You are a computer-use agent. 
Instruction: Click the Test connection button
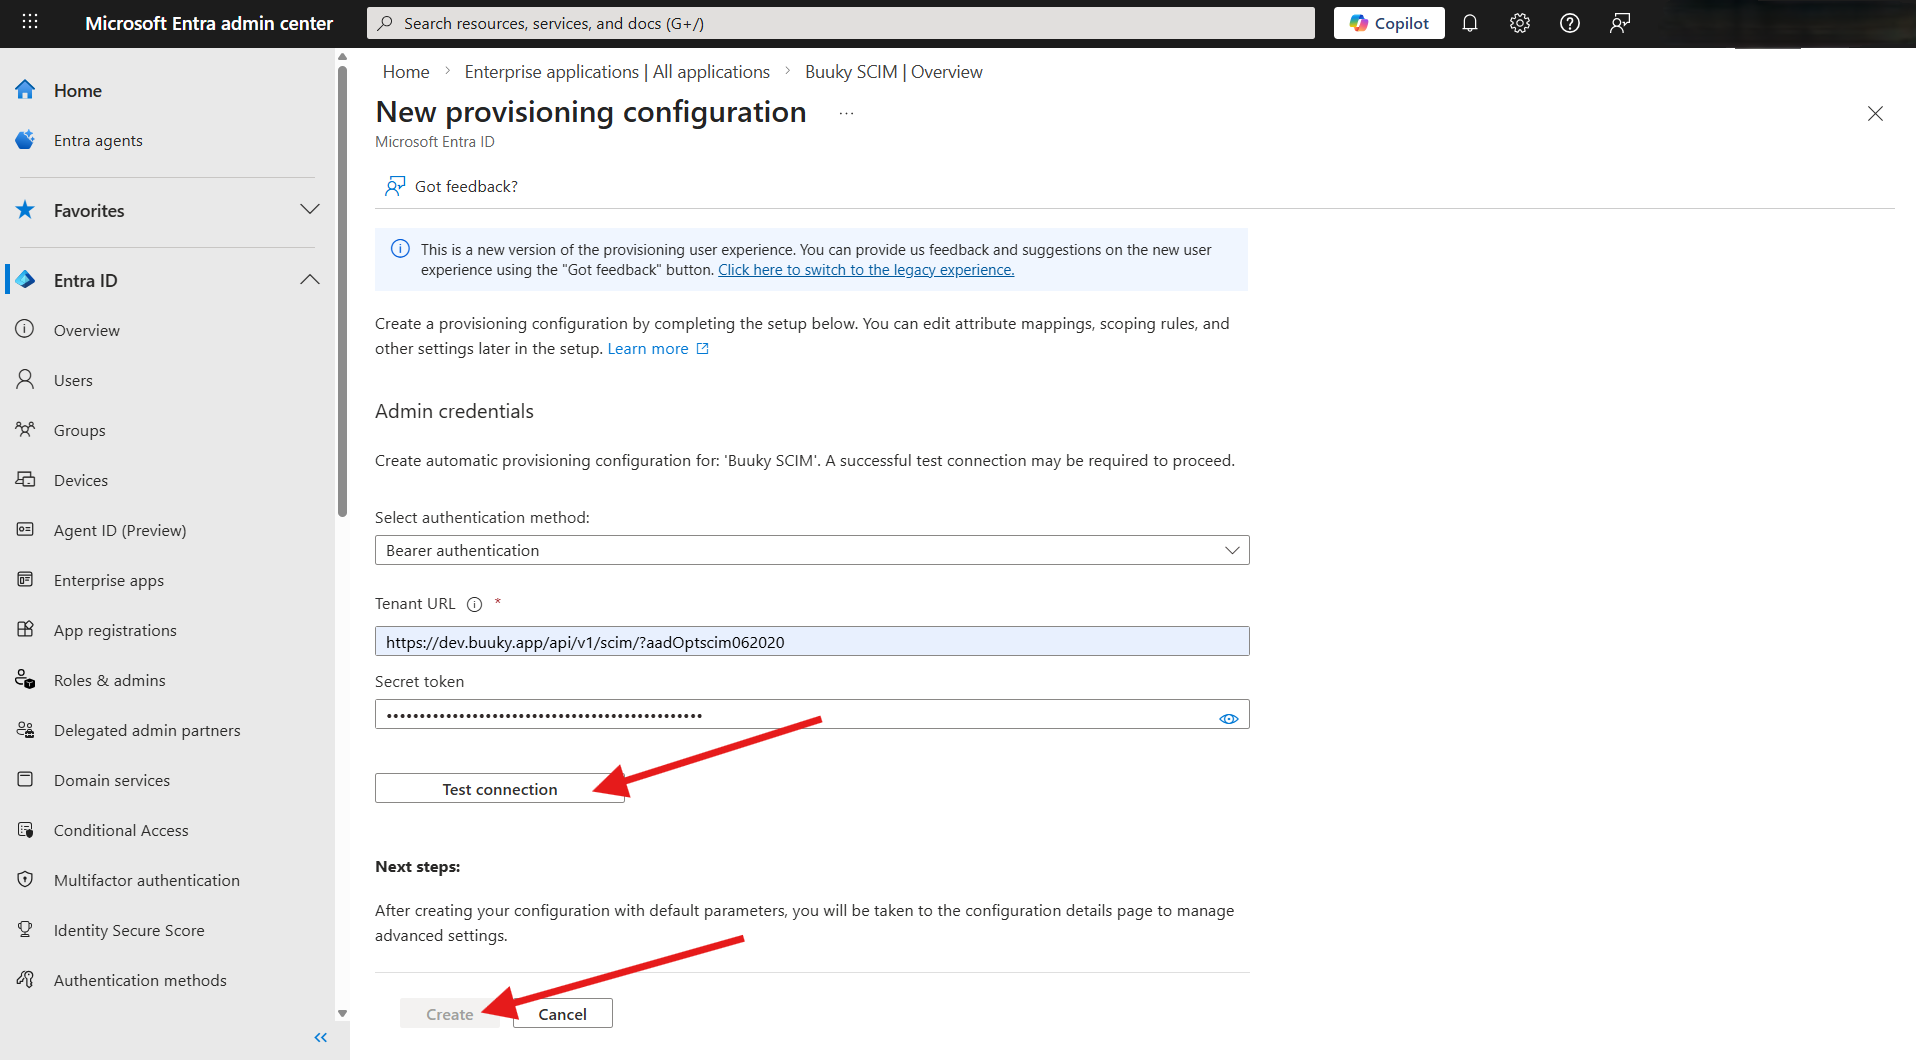point(499,788)
